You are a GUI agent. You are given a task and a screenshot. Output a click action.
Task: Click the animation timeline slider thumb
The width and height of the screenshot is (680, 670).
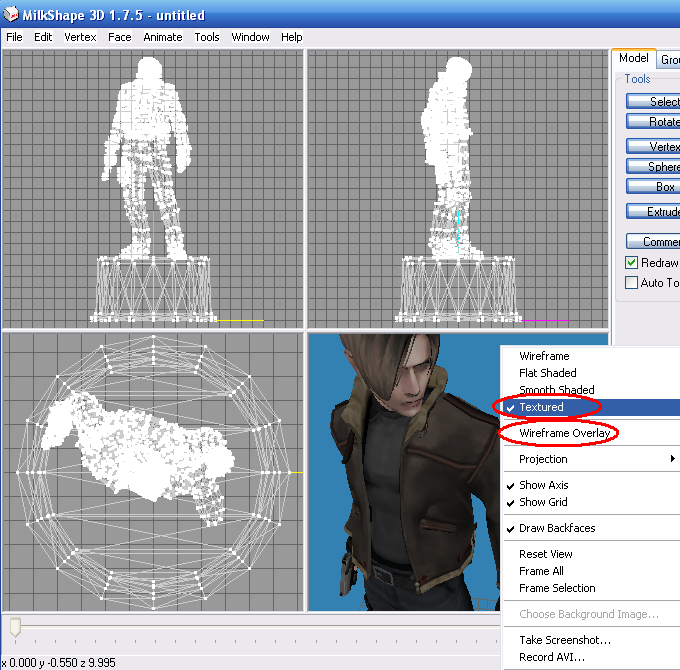pyautogui.click(x=15, y=627)
